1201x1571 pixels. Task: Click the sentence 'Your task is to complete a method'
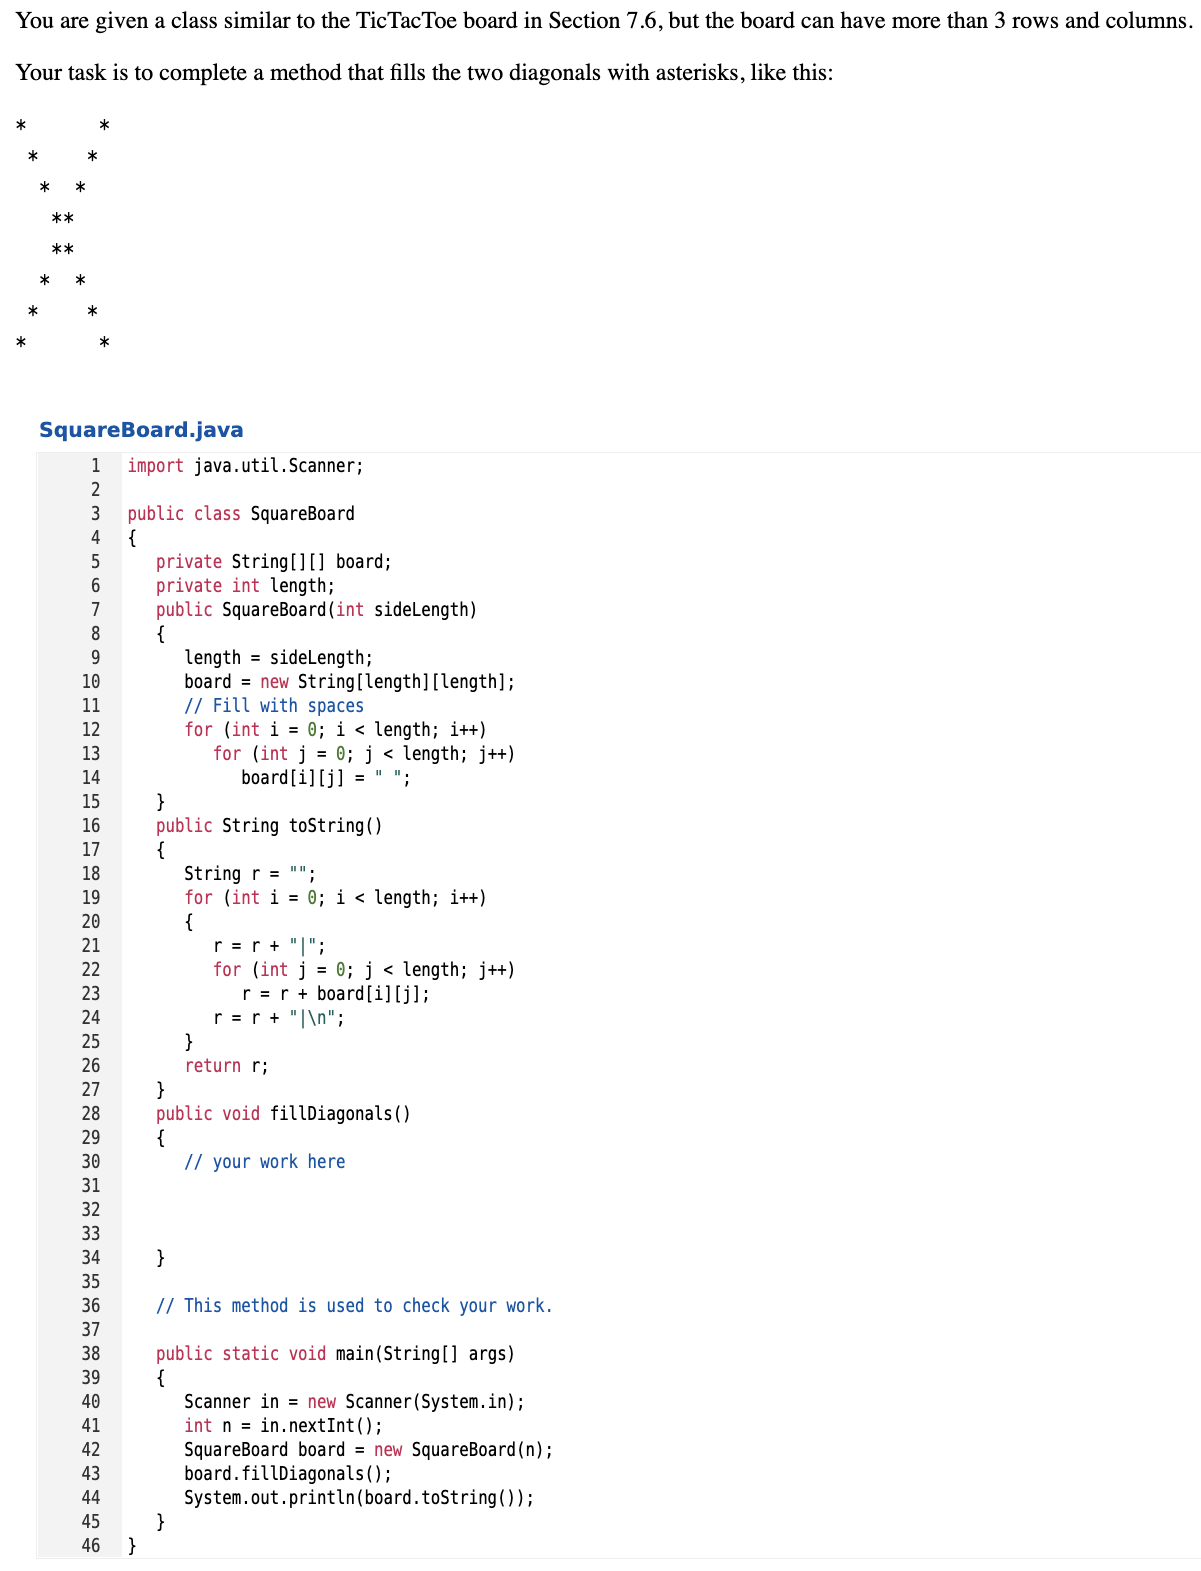[425, 73]
